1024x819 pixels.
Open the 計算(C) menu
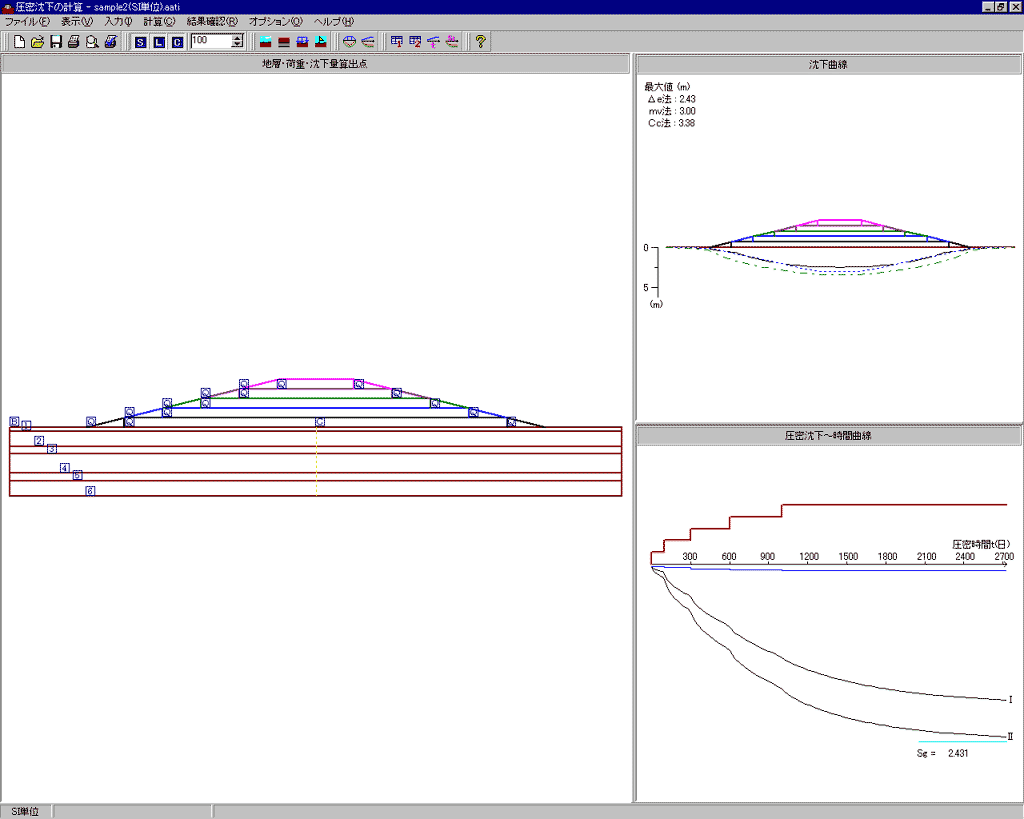pos(158,22)
